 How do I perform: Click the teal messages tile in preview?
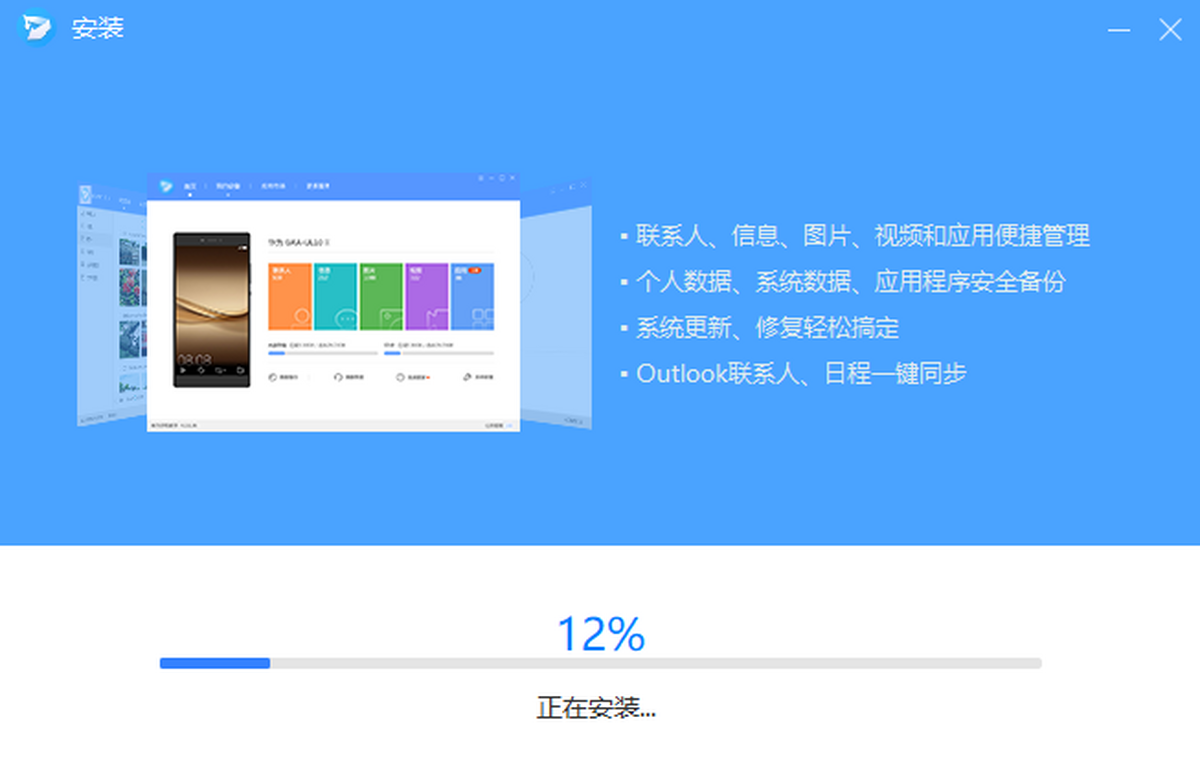[336, 297]
